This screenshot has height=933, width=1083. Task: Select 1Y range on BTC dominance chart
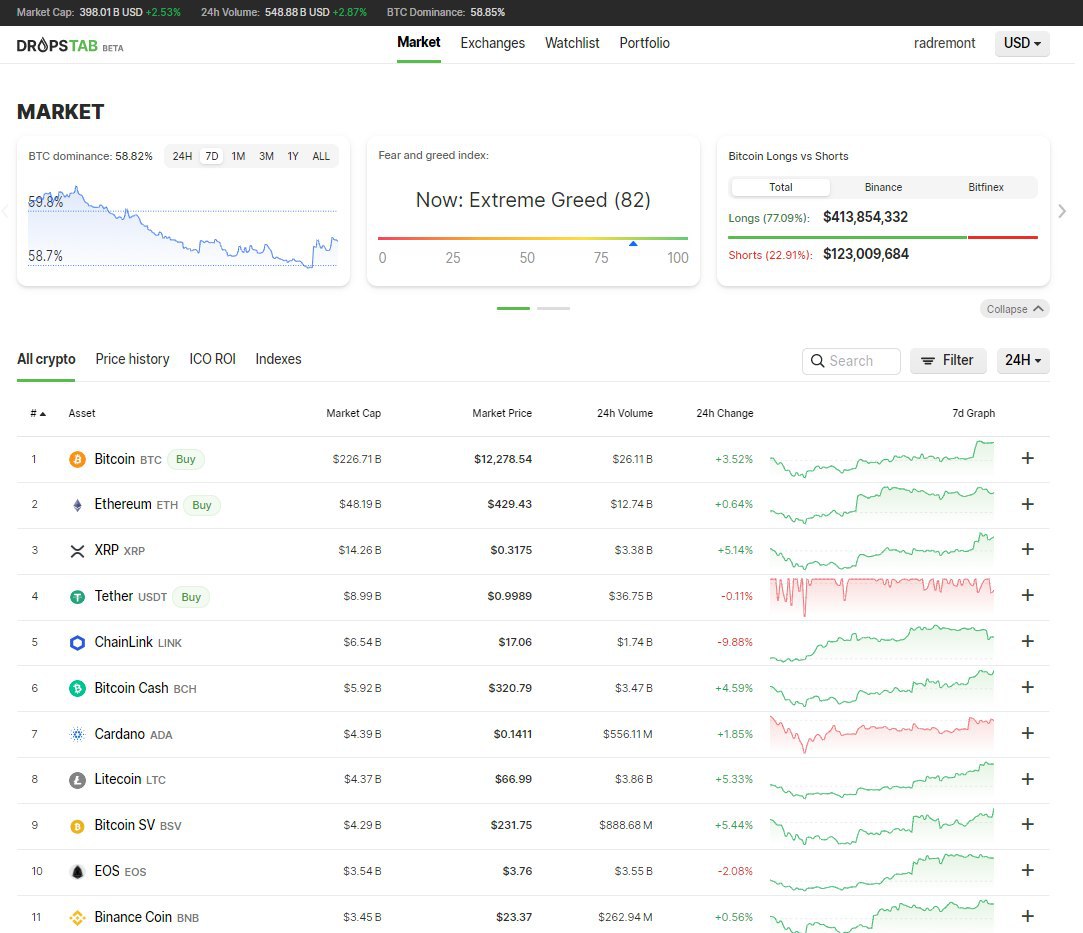293,156
